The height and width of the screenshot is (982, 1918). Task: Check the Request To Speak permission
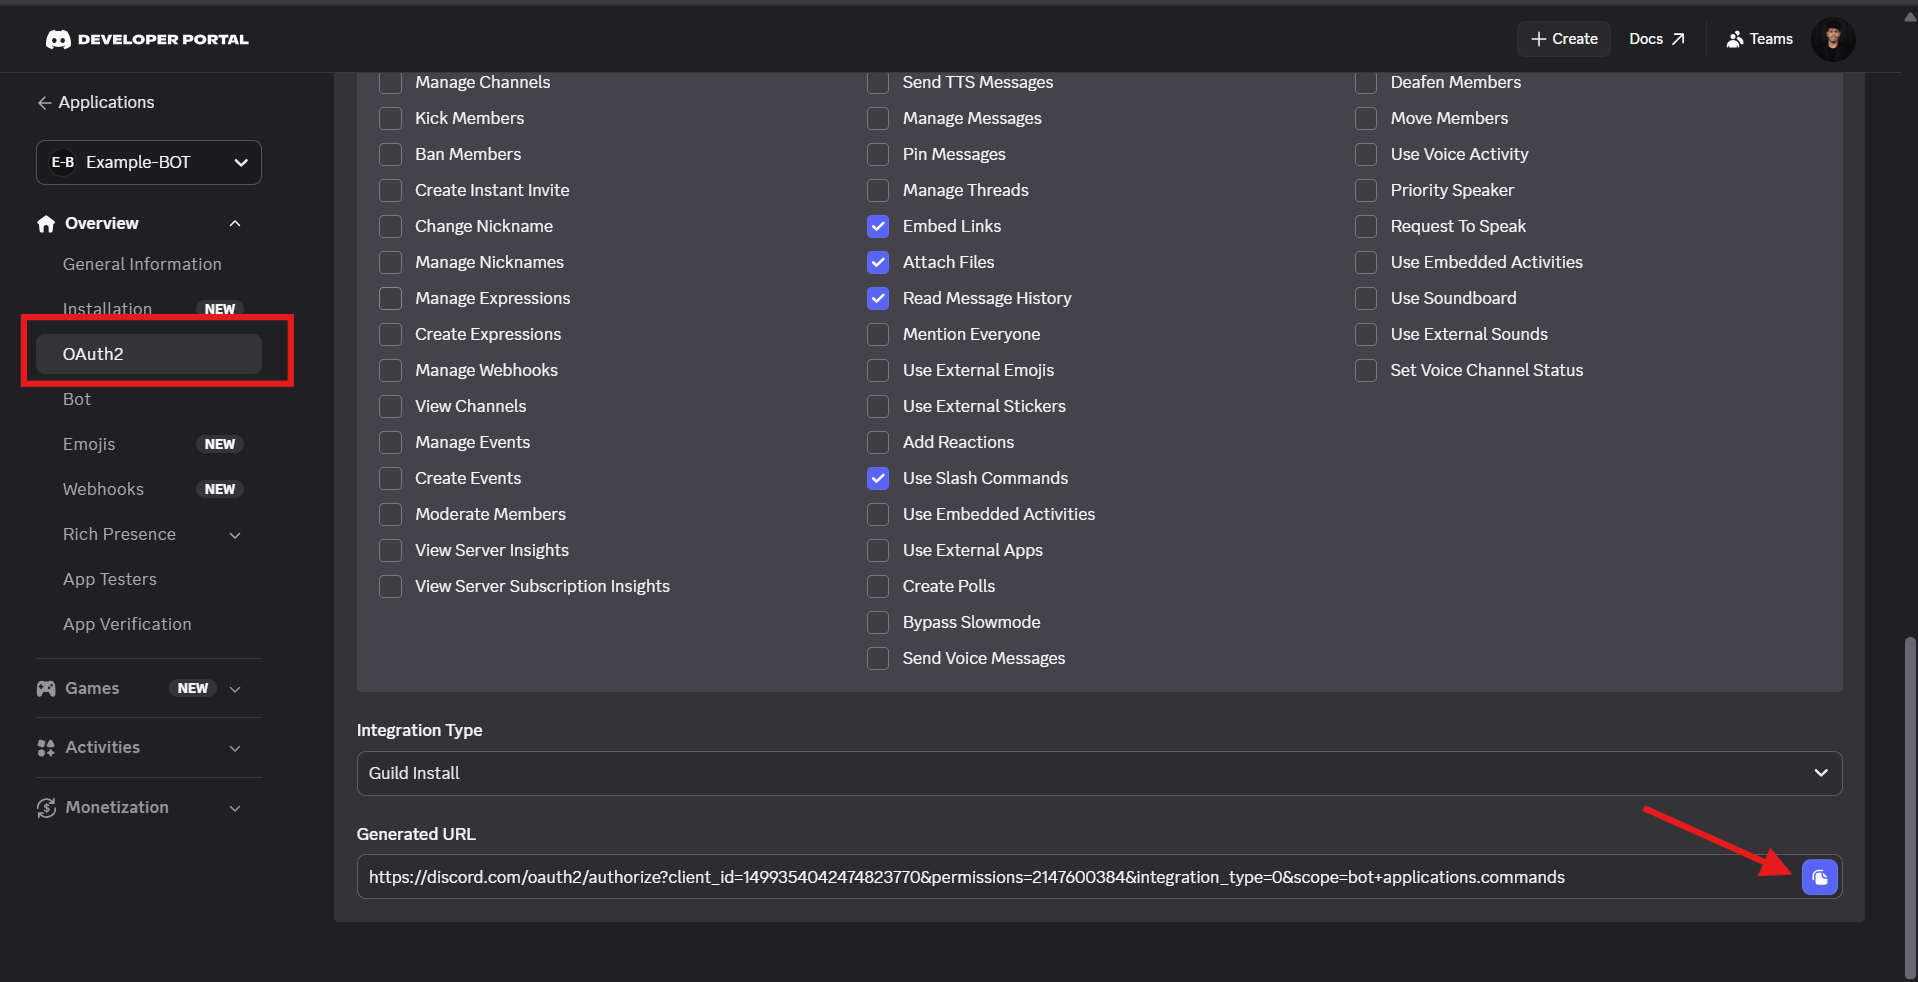click(1366, 226)
